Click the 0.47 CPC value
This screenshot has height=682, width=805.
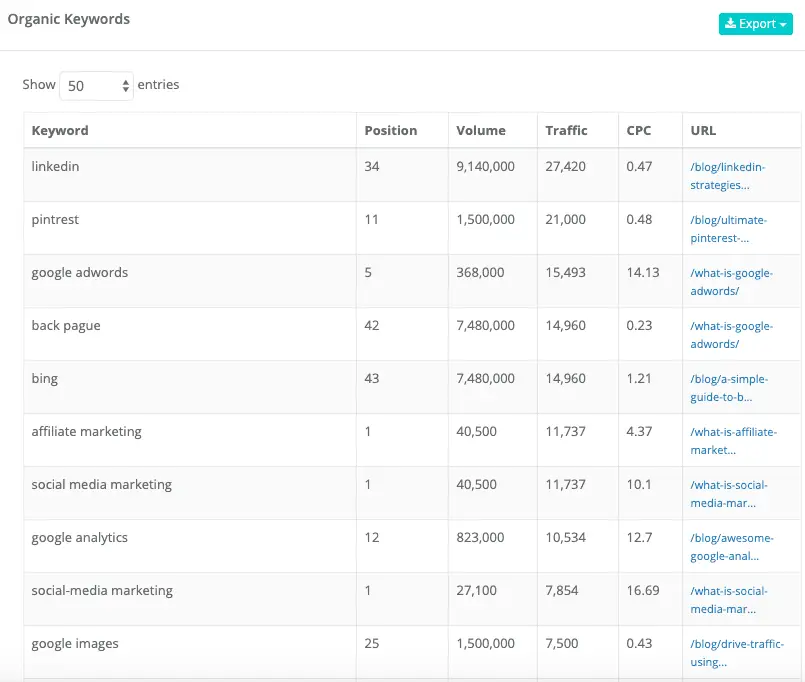pyautogui.click(x=639, y=166)
